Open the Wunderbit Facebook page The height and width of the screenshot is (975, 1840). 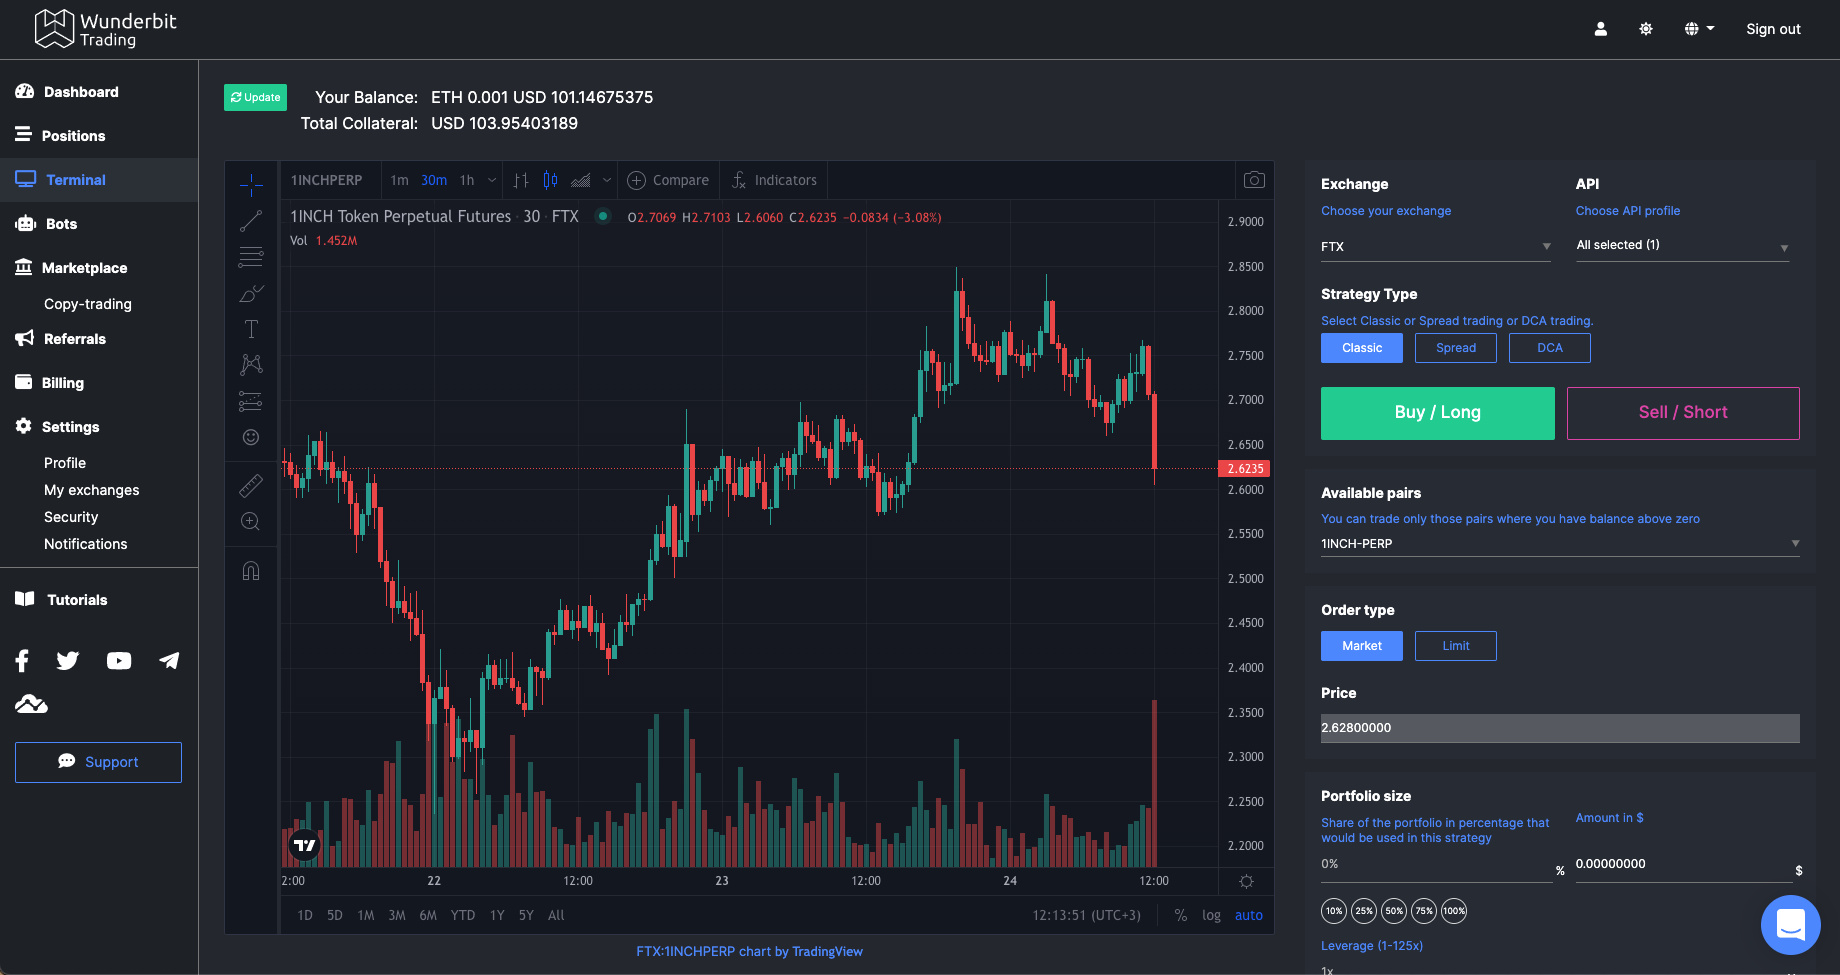tap(23, 660)
